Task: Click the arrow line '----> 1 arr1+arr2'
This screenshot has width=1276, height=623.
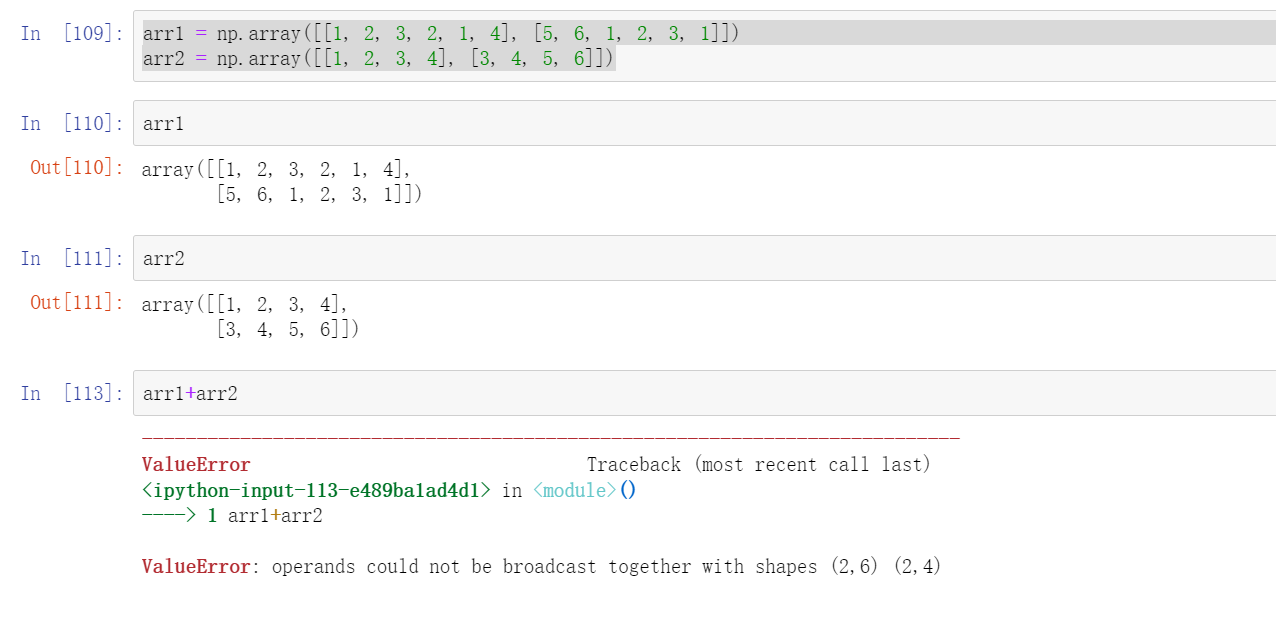Action: pos(232,516)
